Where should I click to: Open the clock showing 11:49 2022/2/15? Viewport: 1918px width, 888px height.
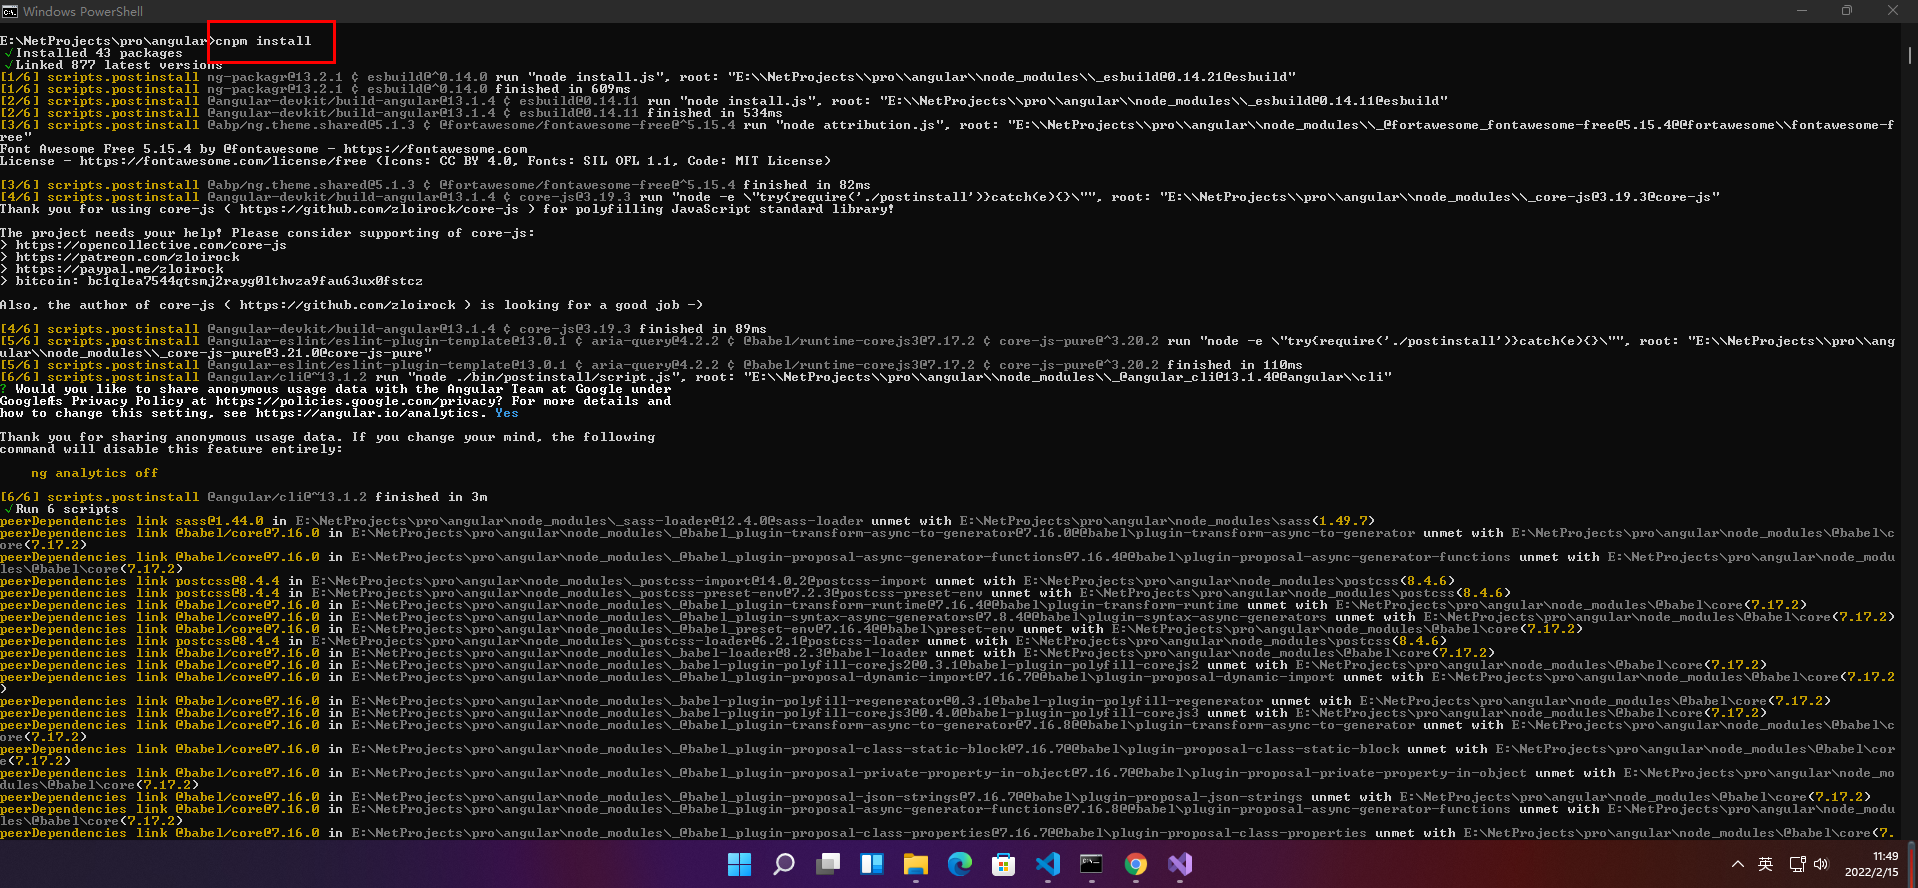point(1871,864)
